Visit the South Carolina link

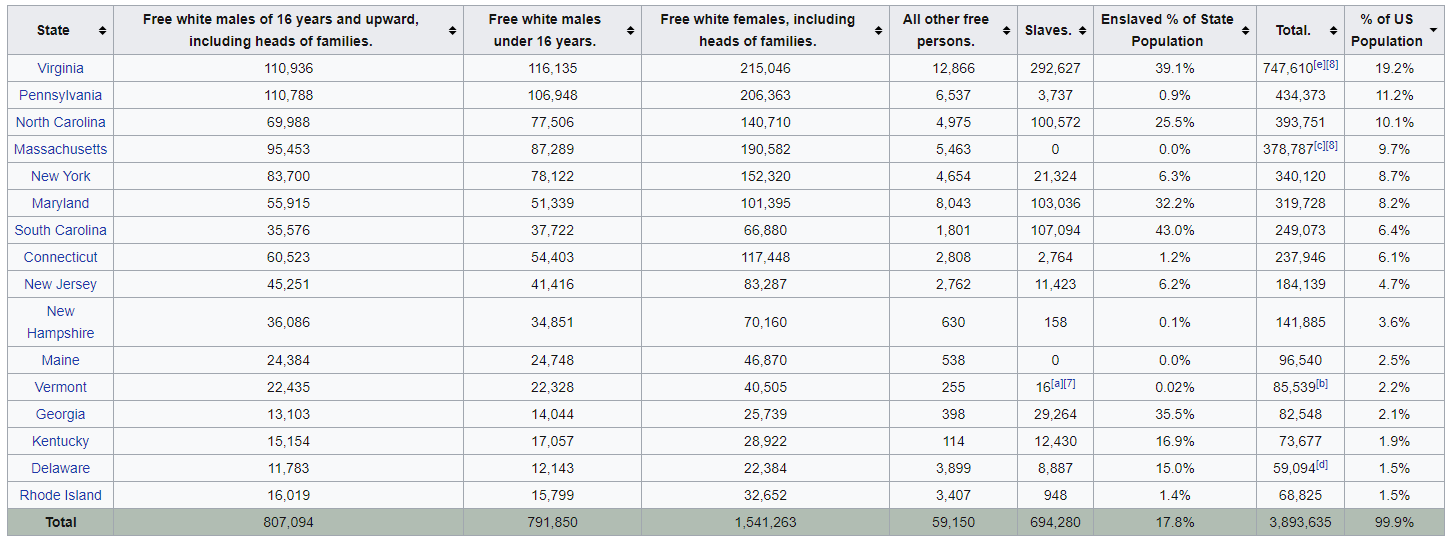coord(60,230)
